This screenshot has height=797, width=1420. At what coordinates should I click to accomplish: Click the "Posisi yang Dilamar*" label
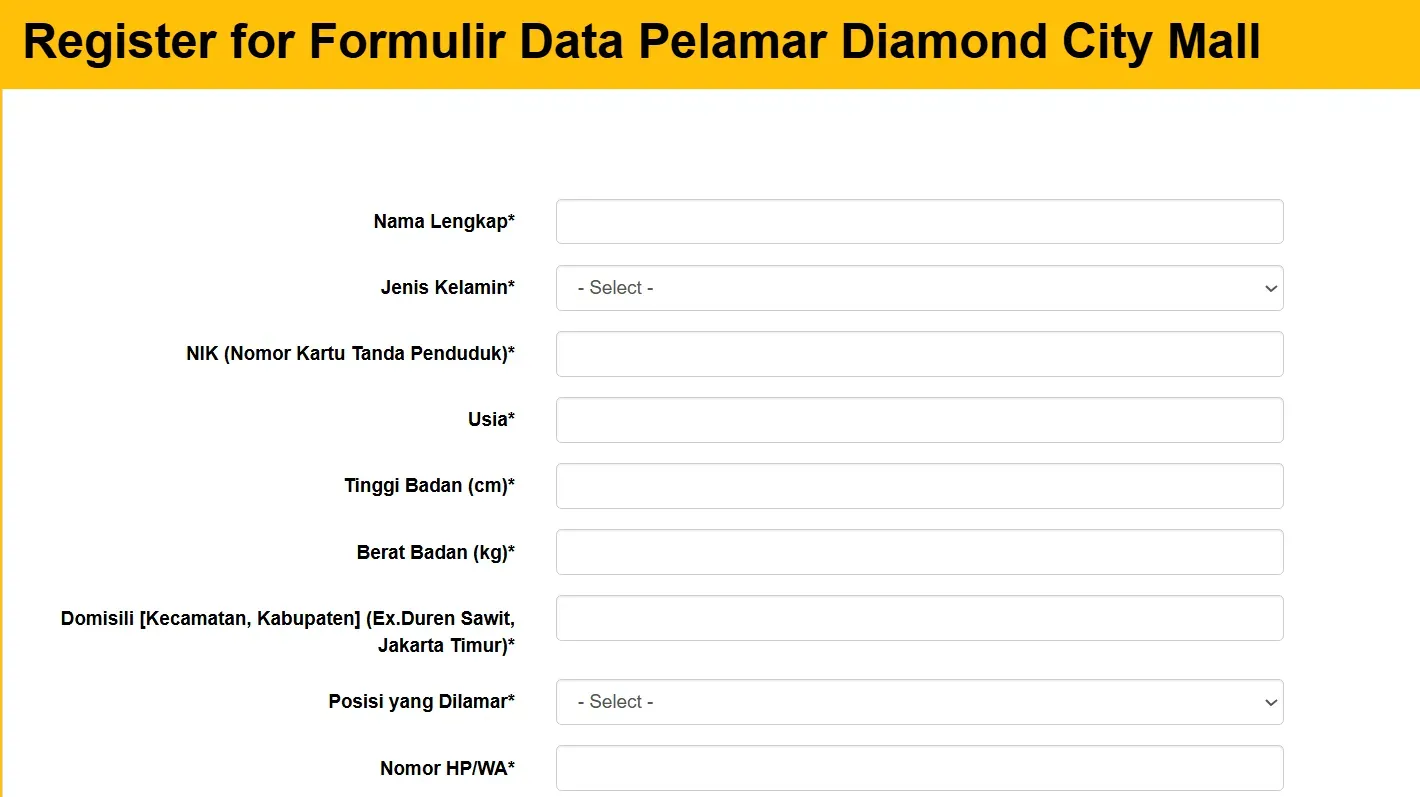(421, 702)
